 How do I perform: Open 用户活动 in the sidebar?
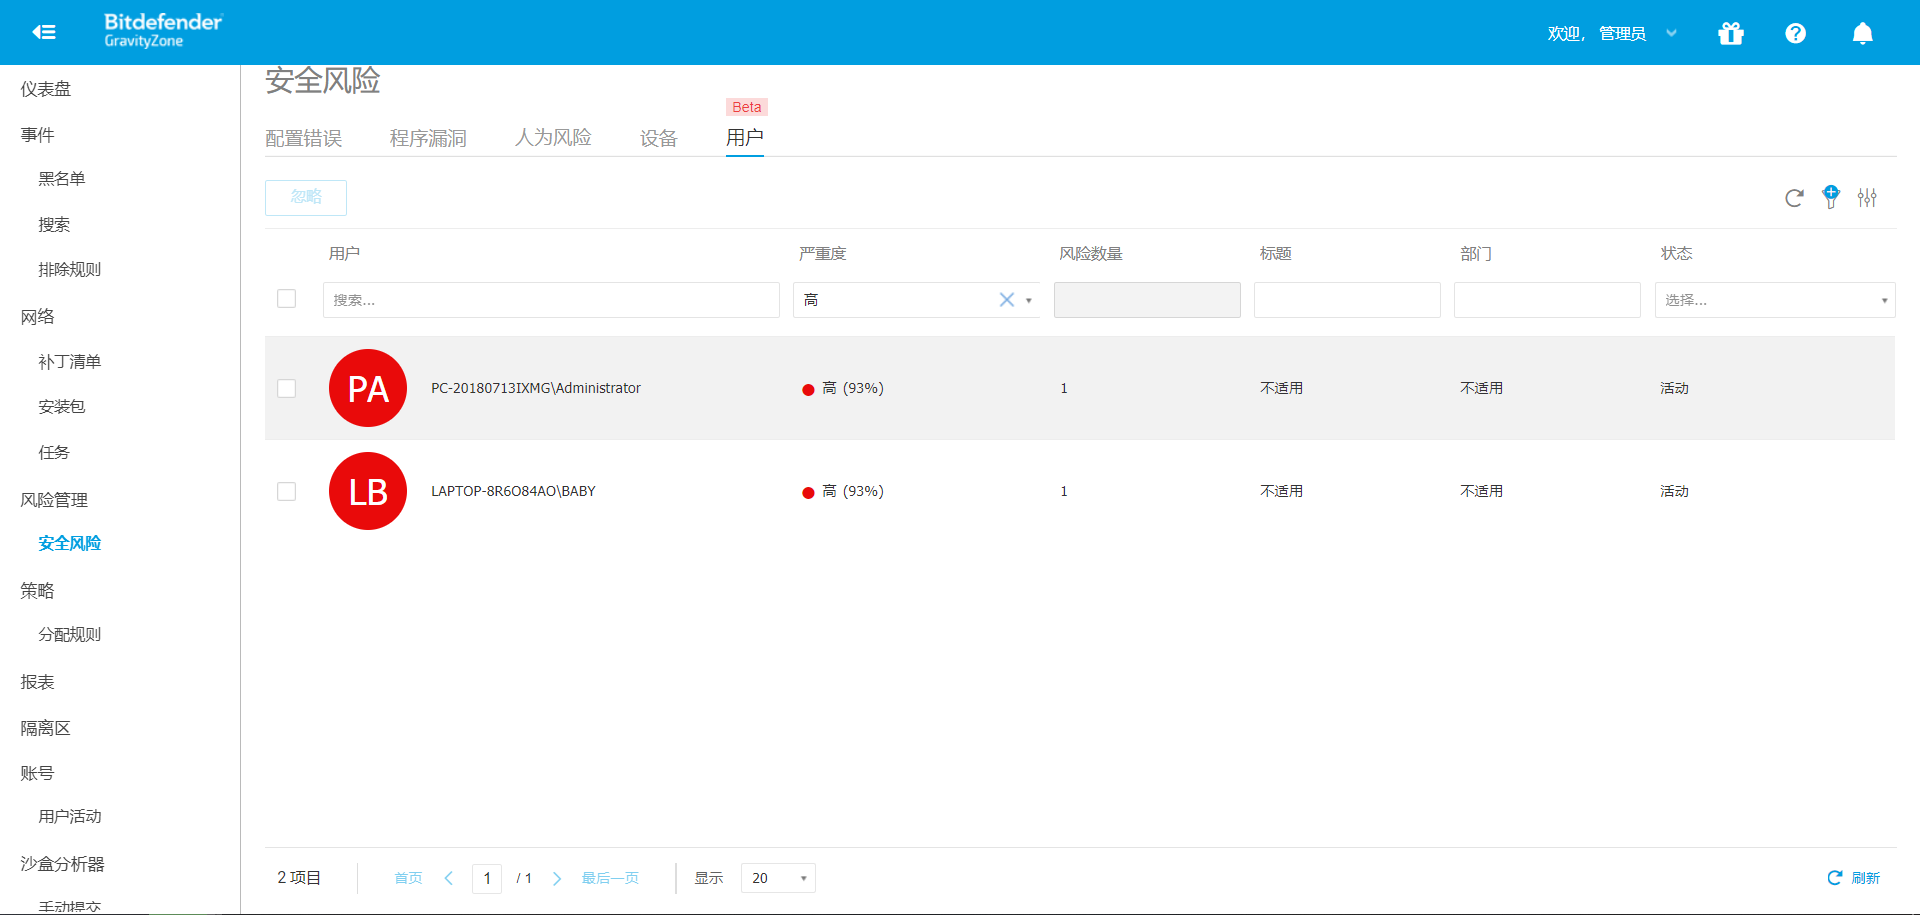(x=70, y=817)
